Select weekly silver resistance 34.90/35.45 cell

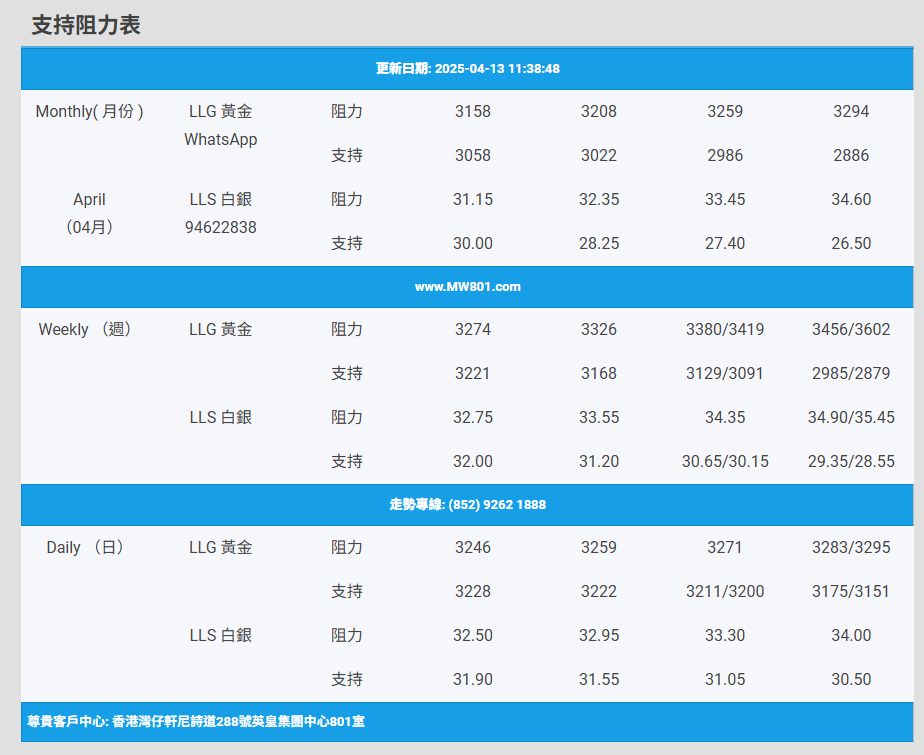tap(850, 418)
